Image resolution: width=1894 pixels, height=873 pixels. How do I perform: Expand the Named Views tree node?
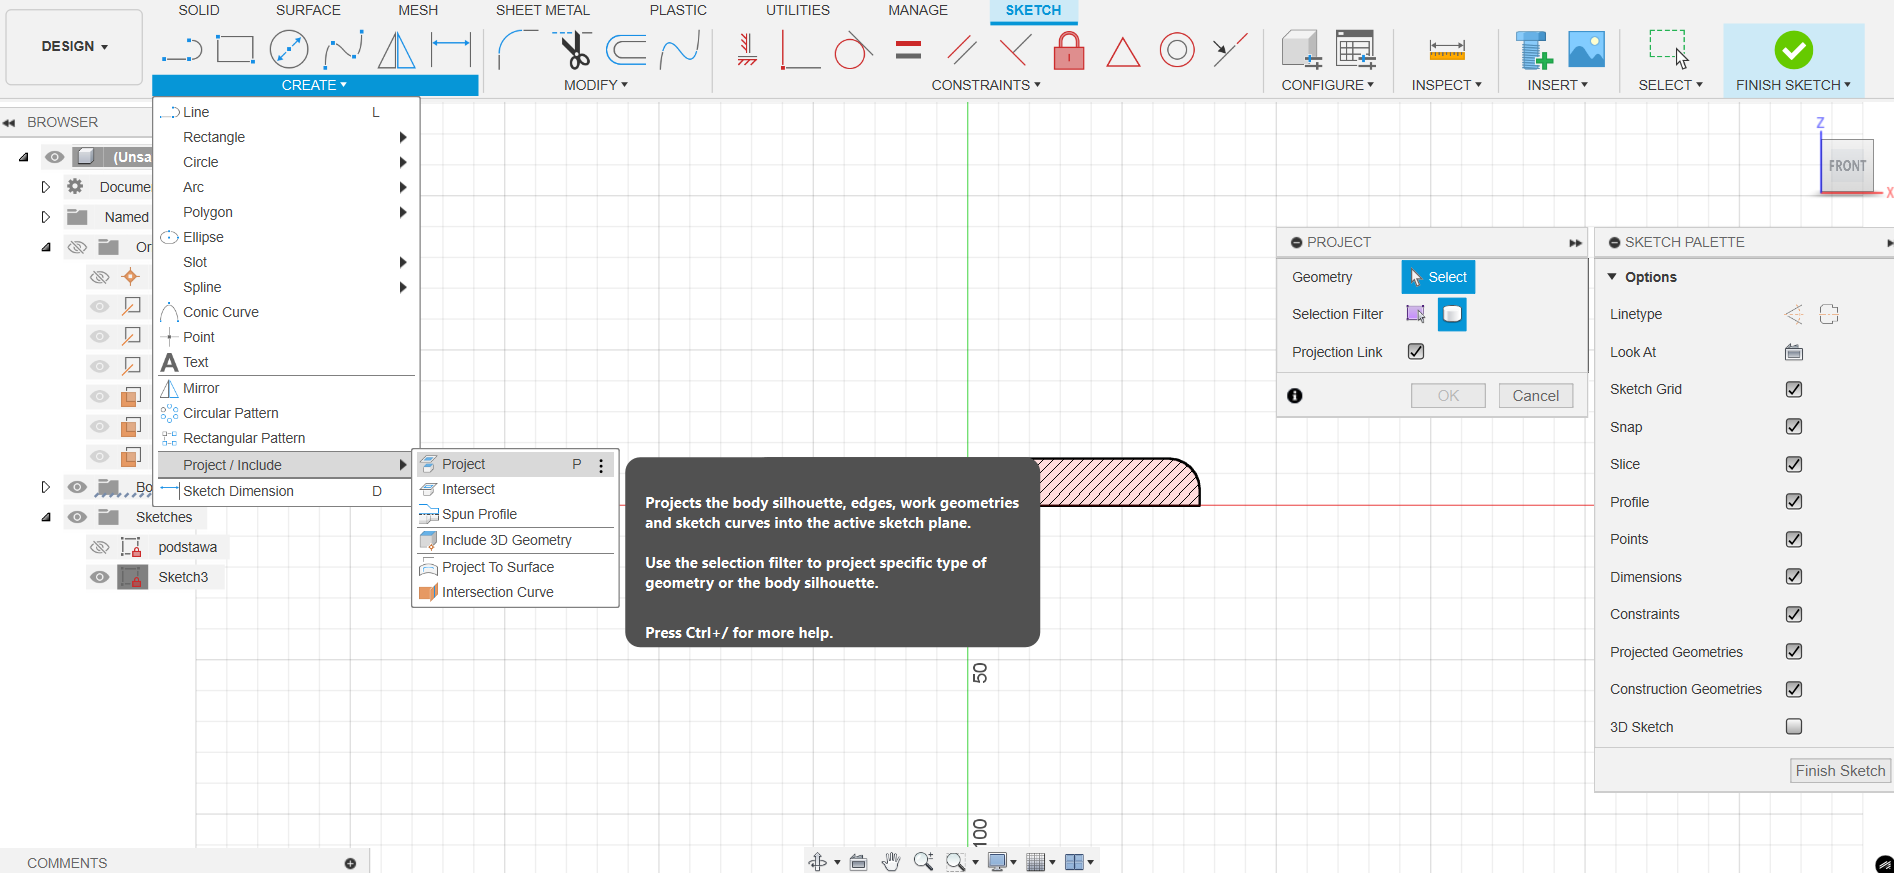point(45,217)
